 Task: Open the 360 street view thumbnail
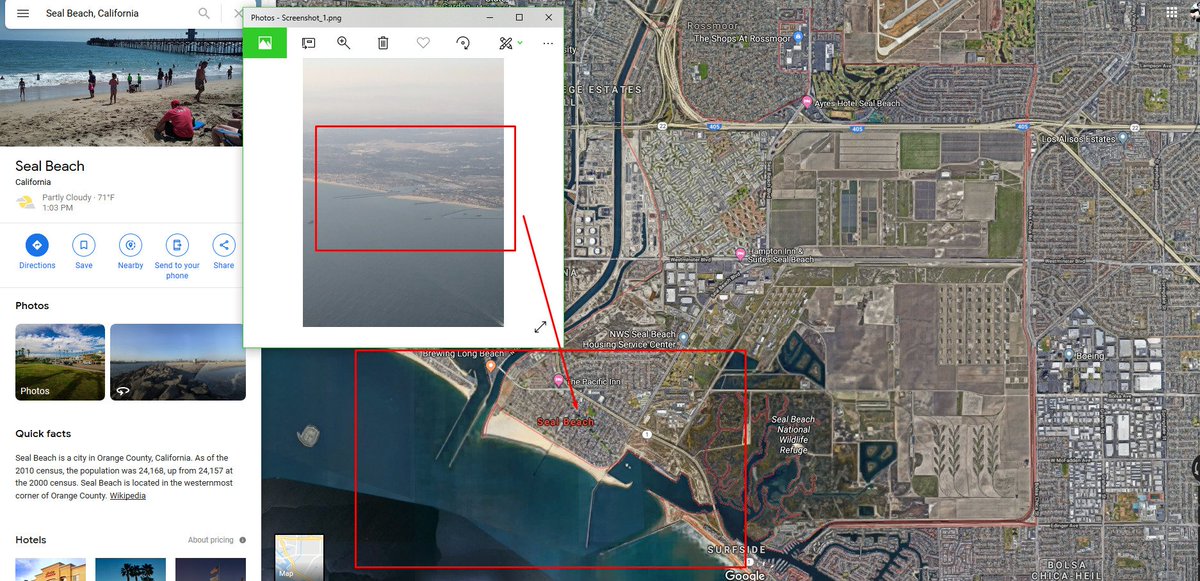(178, 362)
